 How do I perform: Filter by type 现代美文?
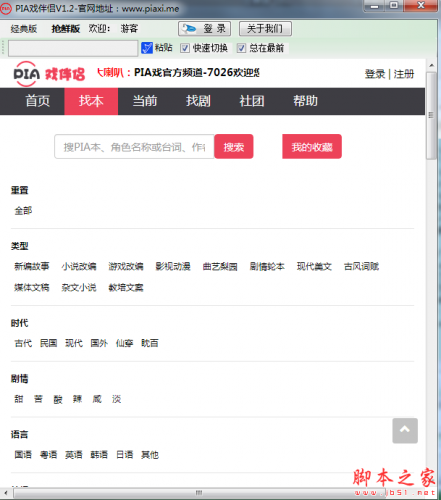[x=314, y=266]
